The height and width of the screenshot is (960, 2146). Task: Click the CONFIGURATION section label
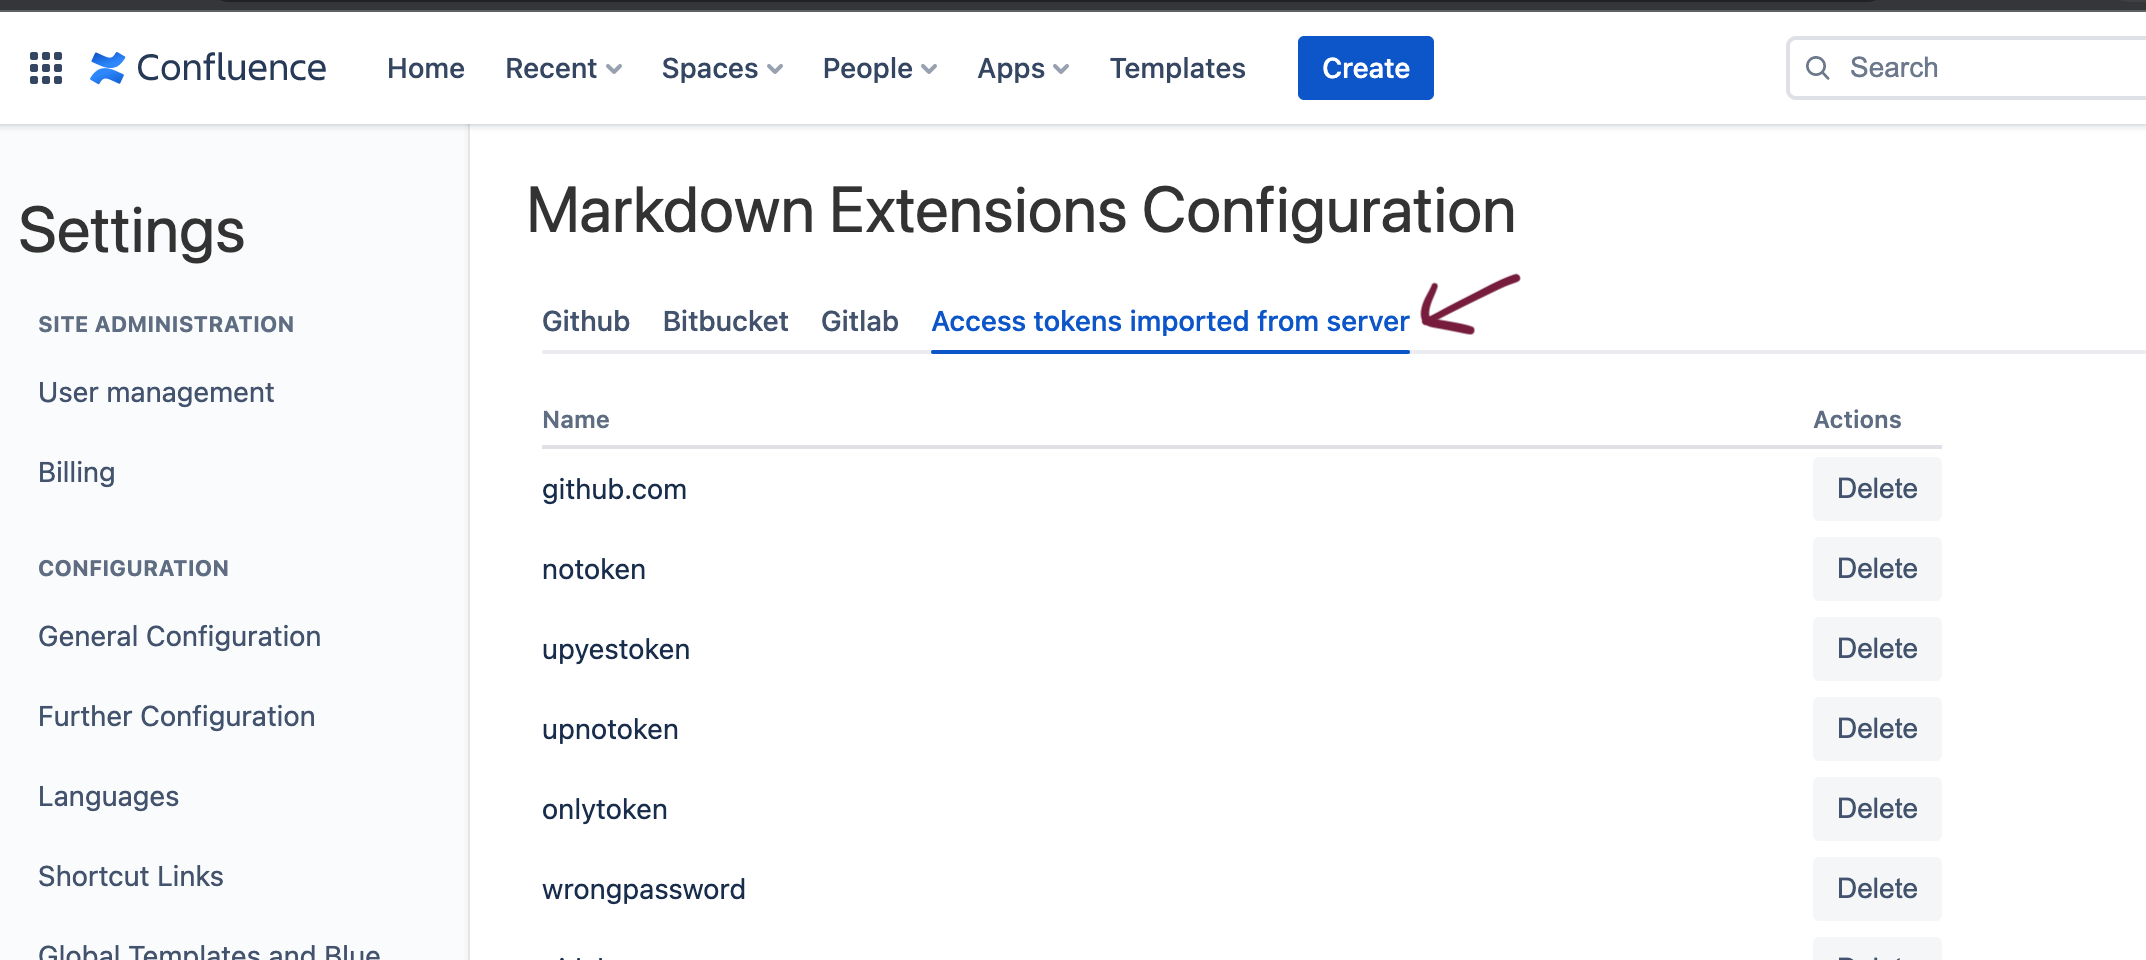(x=134, y=568)
